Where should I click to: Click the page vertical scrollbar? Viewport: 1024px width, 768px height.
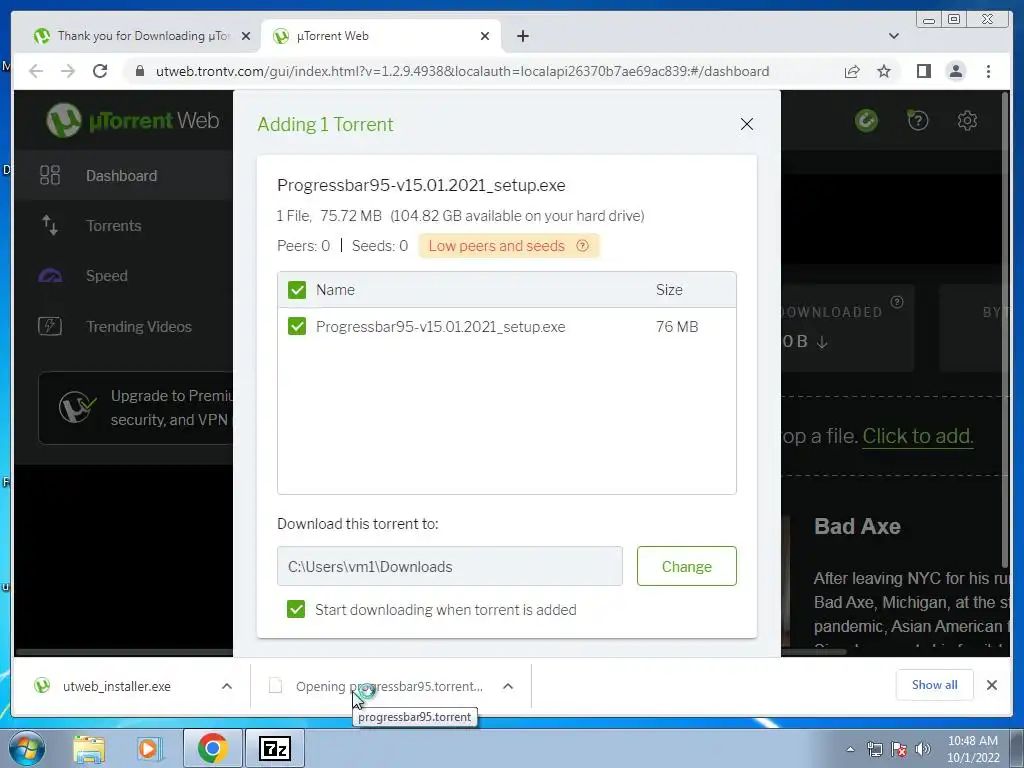point(1005,329)
